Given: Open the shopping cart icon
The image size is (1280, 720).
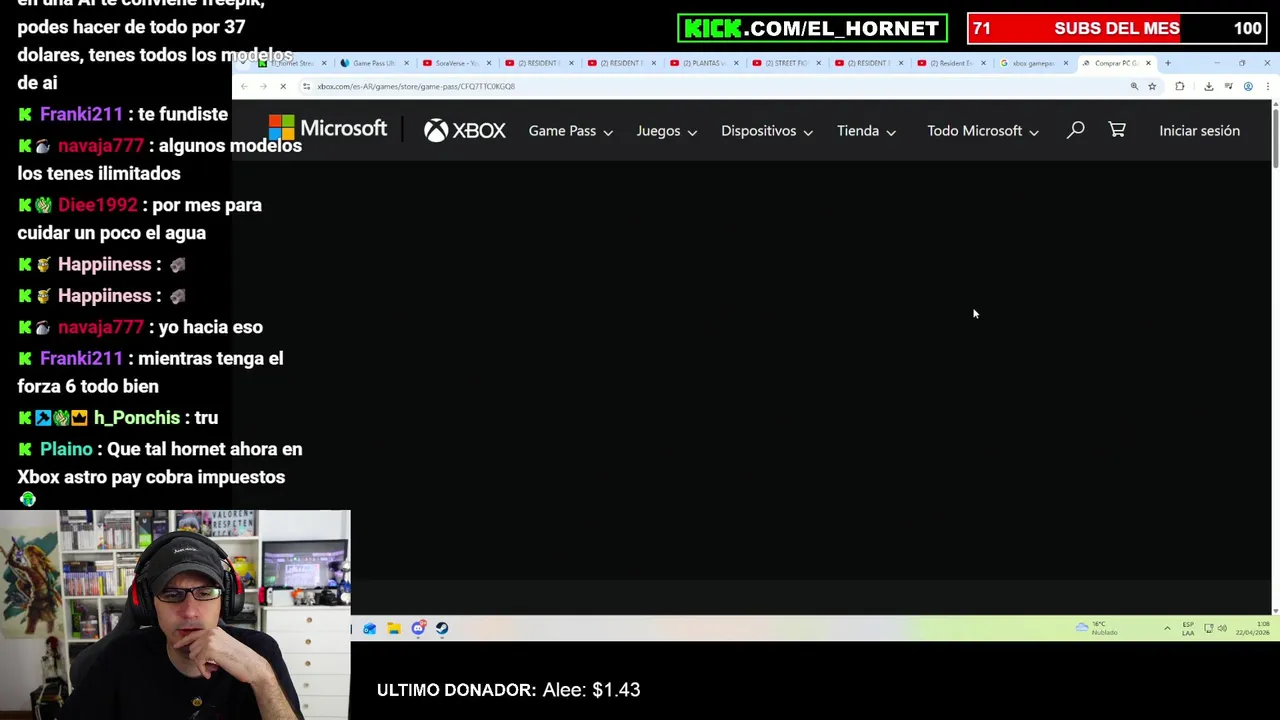Looking at the screenshot, I should pyautogui.click(x=1117, y=130).
